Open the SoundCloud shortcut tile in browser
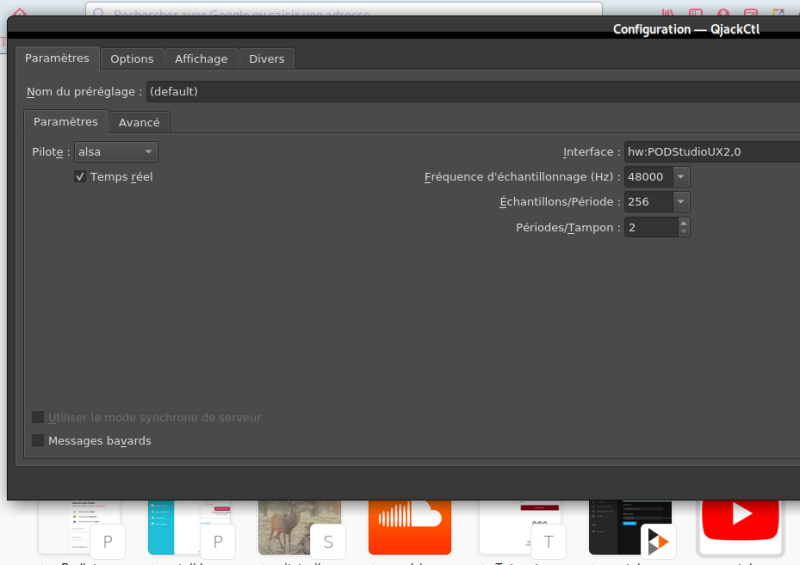Viewport: 800px width, 565px height. [x=410, y=527]
